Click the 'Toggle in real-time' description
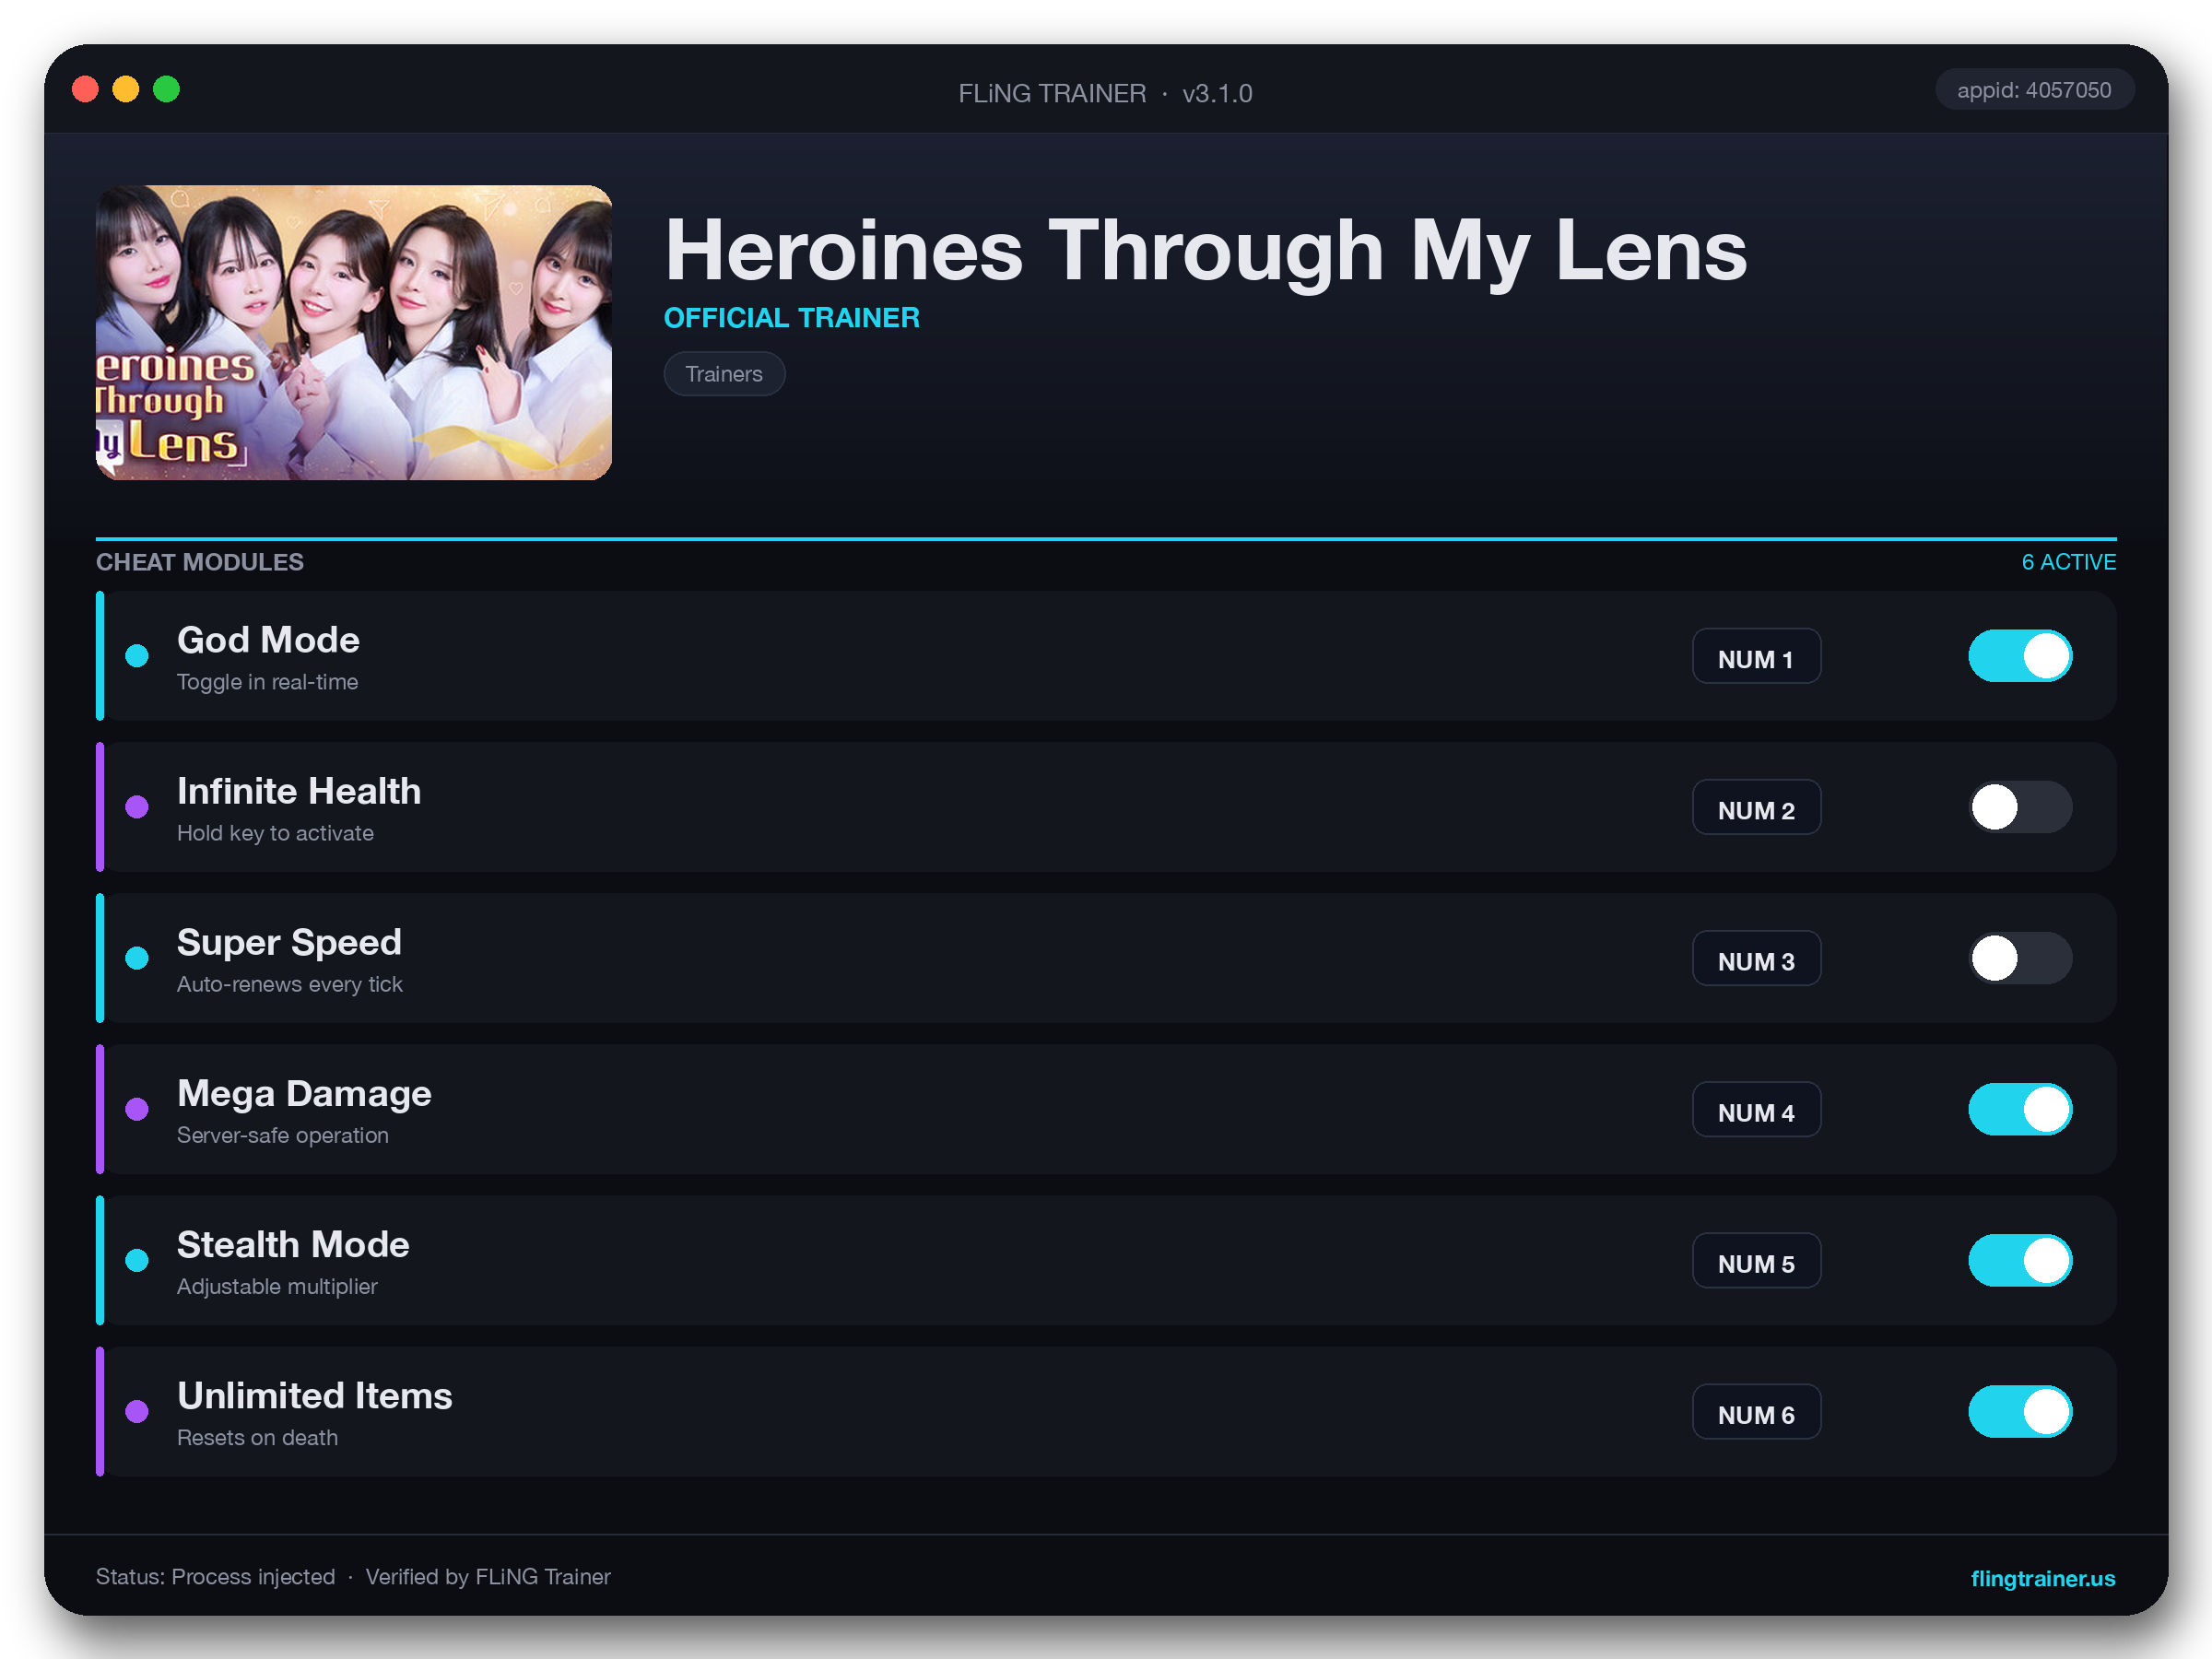This screenshot has height=1659, width=2212. [x=267, y=682]
